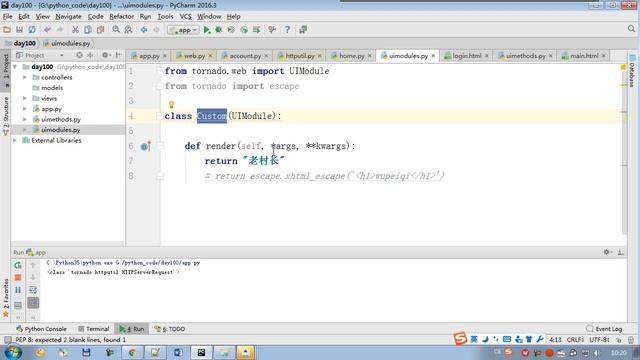Image resolution: width=640 pixels, height=360 pixels.
Task: Click the Synchronize toolbar icon
Action: point(32,30)
